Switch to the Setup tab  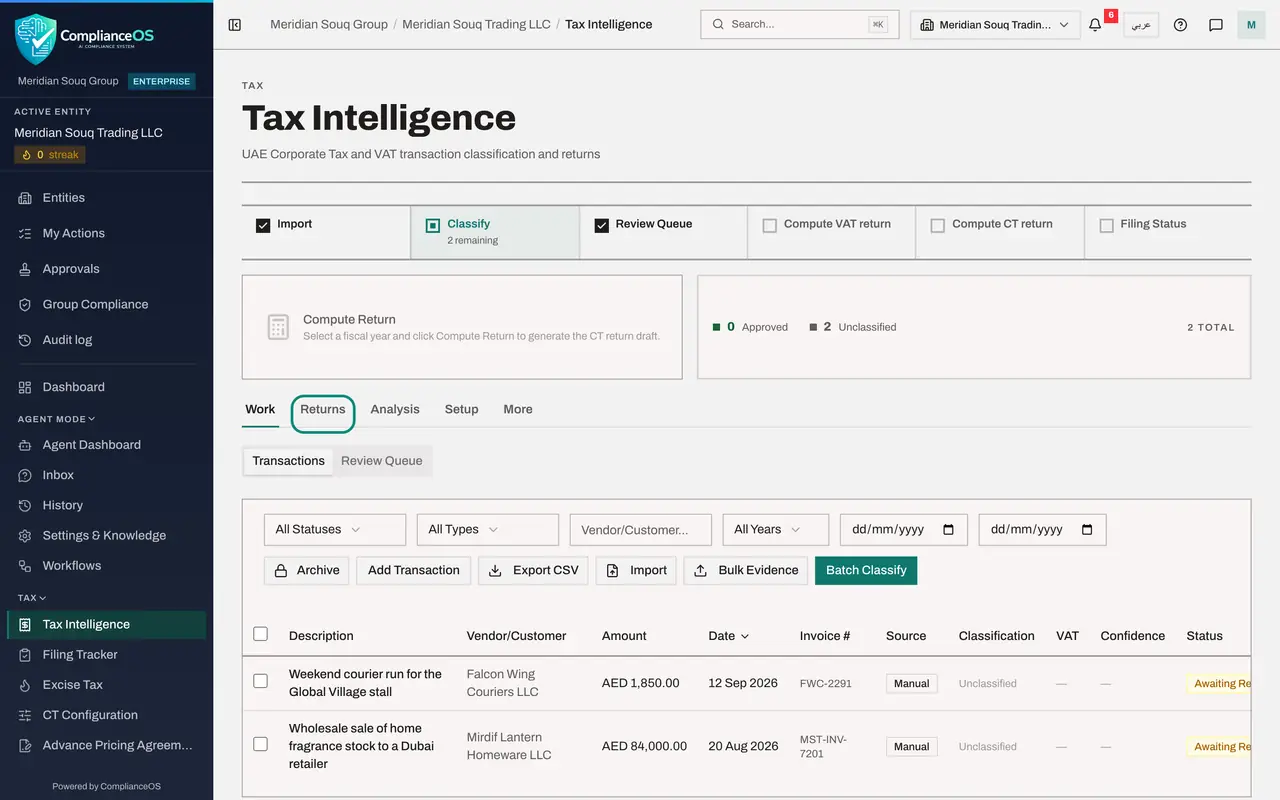tap(462, 410)
